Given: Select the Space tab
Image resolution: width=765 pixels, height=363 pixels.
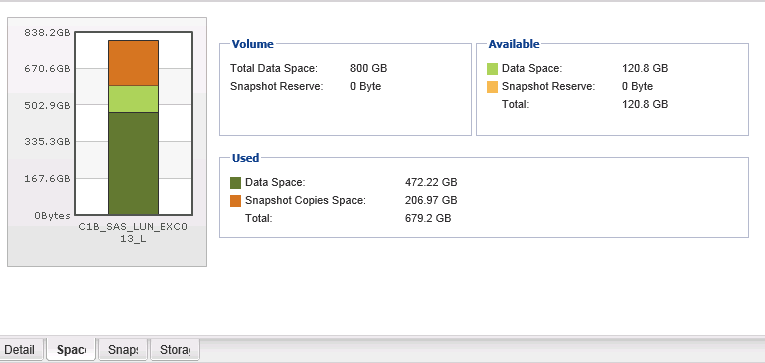Looking at the screenshot, I should 71,349.
